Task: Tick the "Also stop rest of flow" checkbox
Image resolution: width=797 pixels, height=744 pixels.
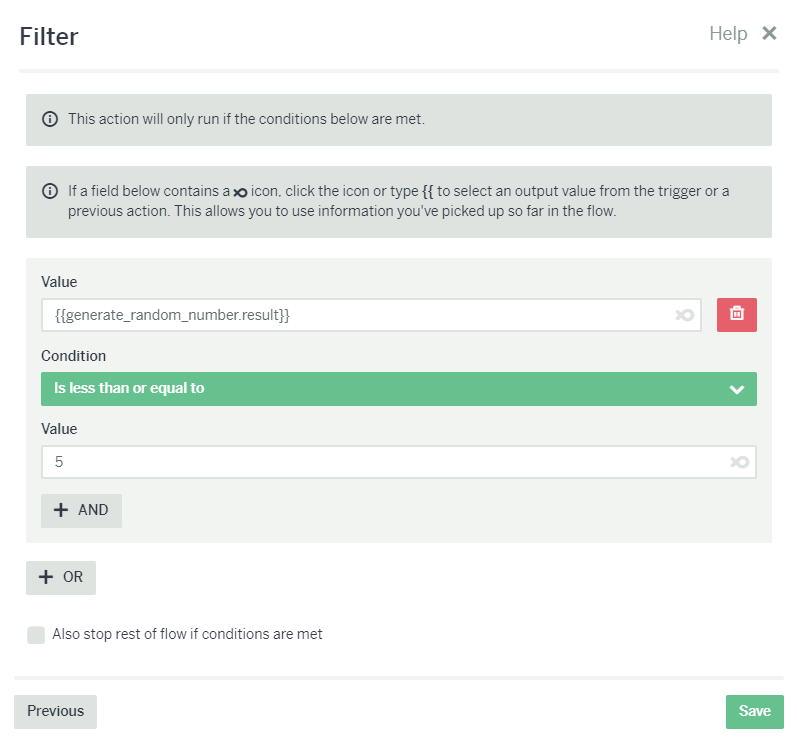Action: click(x=36, y=634)
